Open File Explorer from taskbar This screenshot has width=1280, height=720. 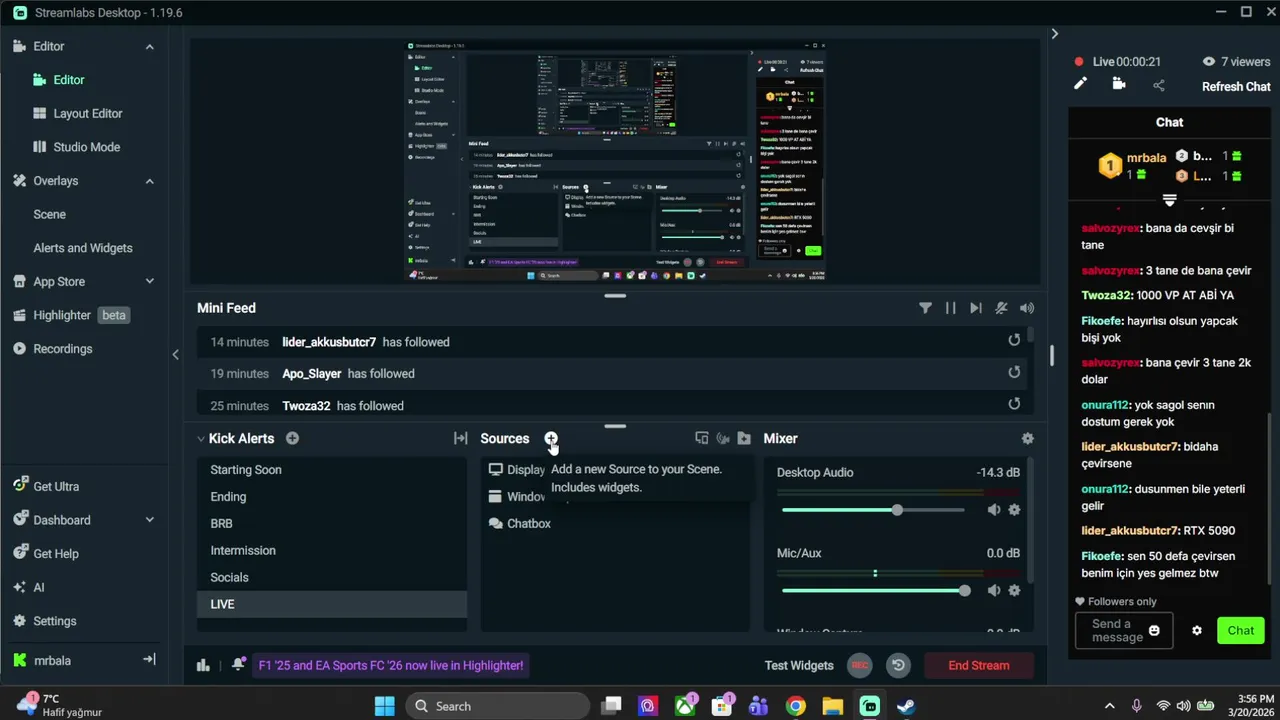coord(832,706)
